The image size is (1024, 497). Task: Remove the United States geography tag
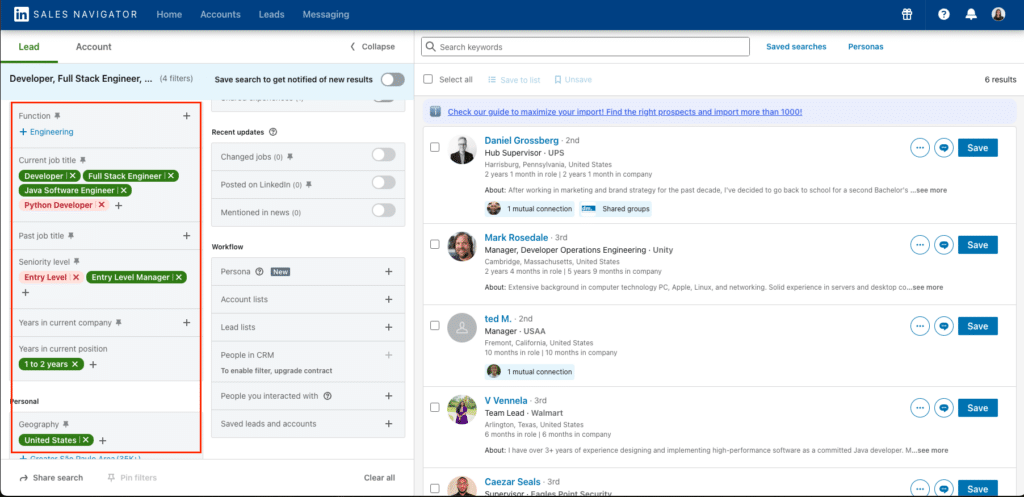click(x=86, y=440)
